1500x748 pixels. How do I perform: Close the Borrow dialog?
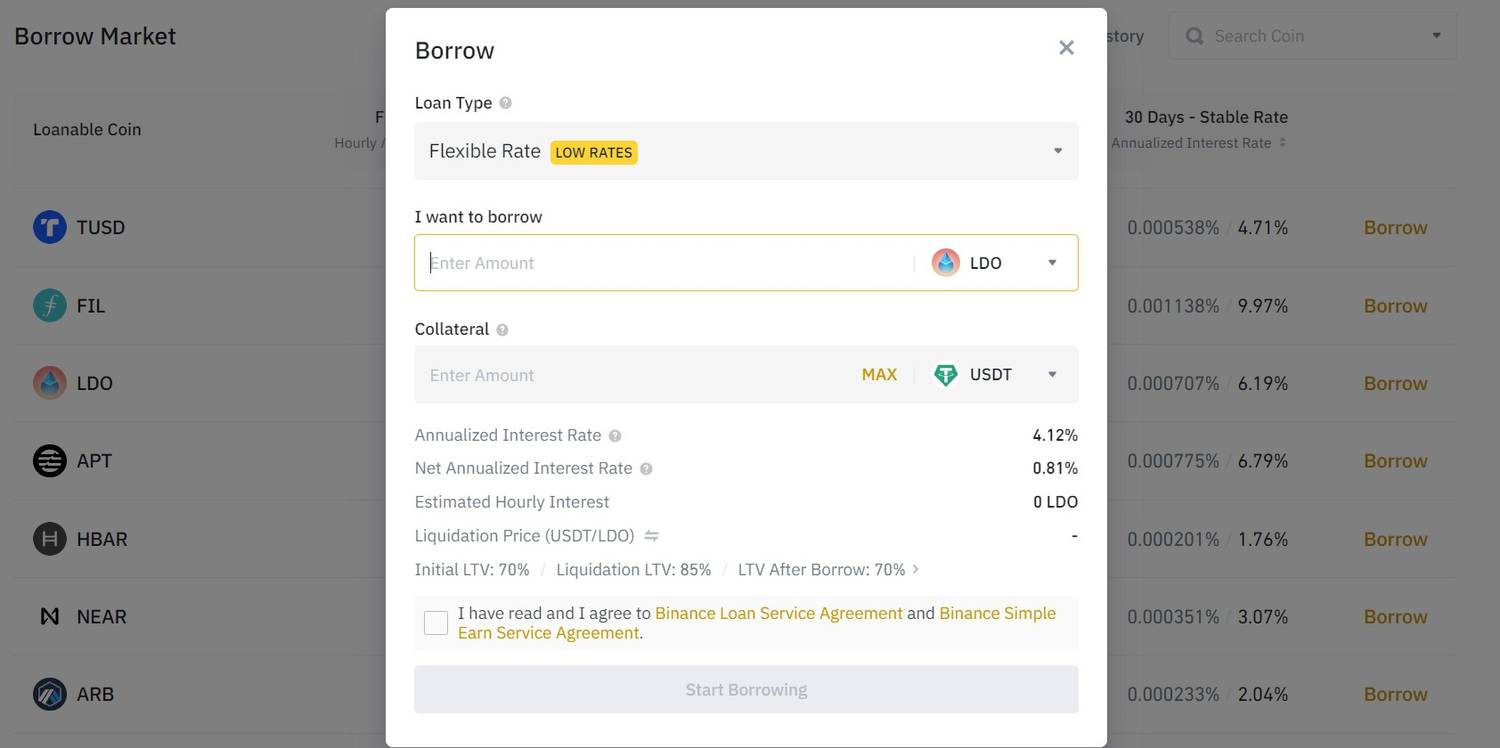coord(1066,48)
